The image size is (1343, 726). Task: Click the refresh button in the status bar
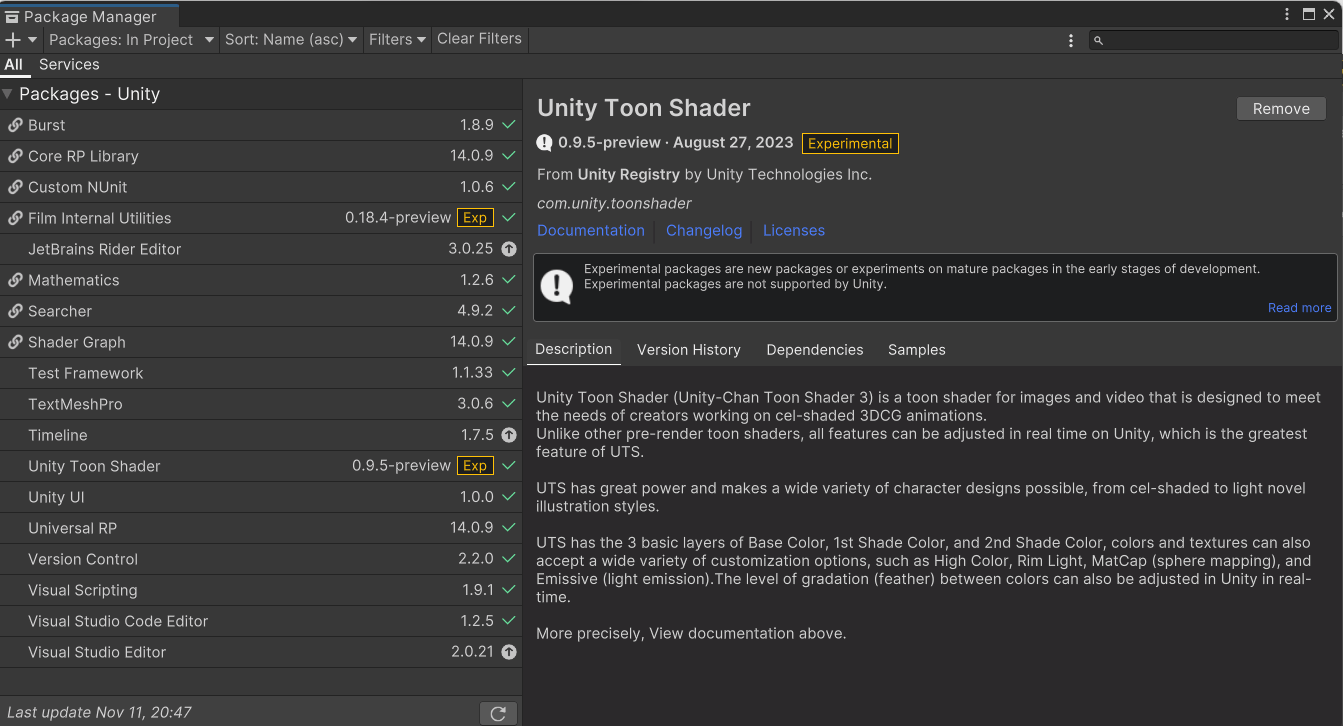498,713
